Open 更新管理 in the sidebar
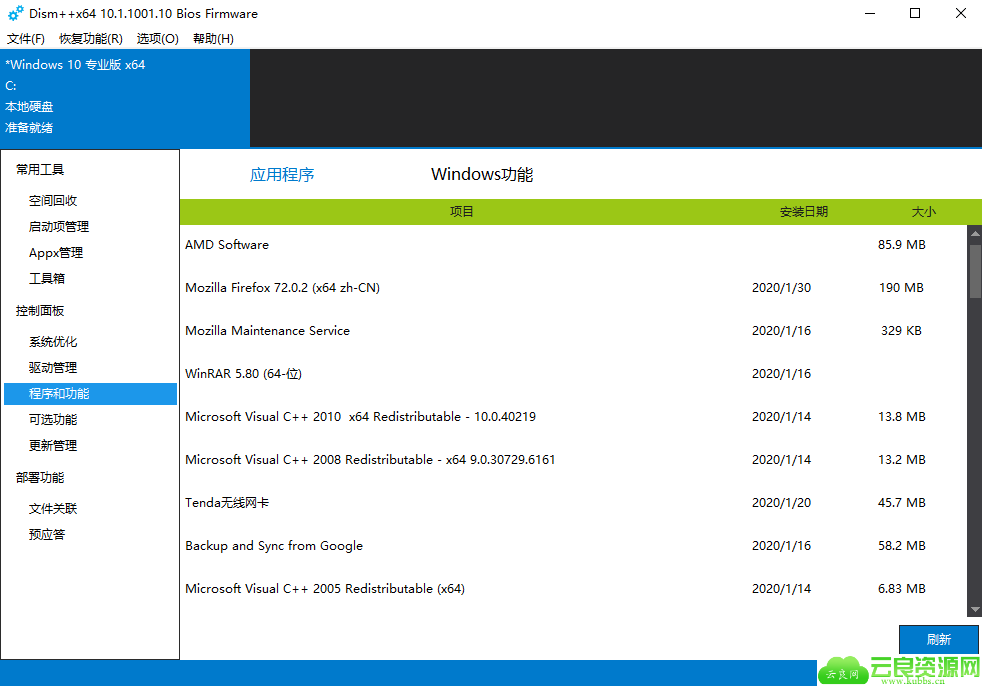The image size is (982, 686). (53, 446)
